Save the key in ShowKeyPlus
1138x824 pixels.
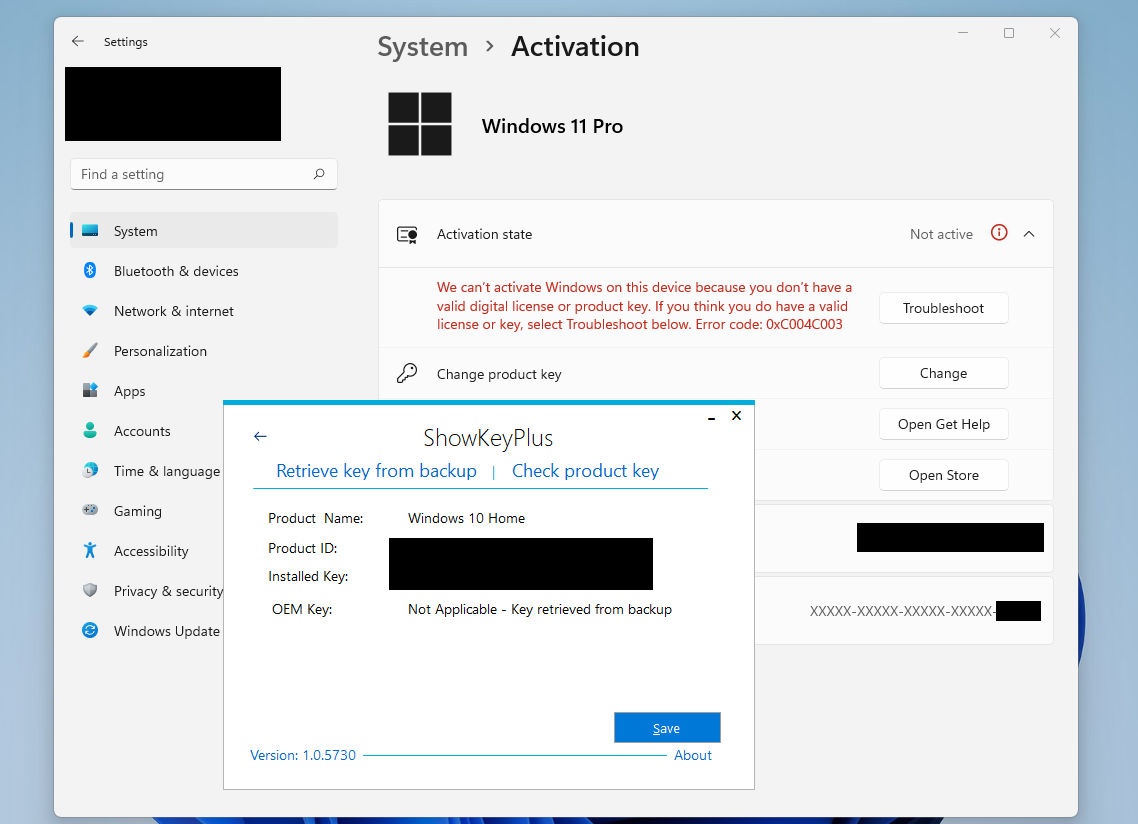(x=667, y=727)
